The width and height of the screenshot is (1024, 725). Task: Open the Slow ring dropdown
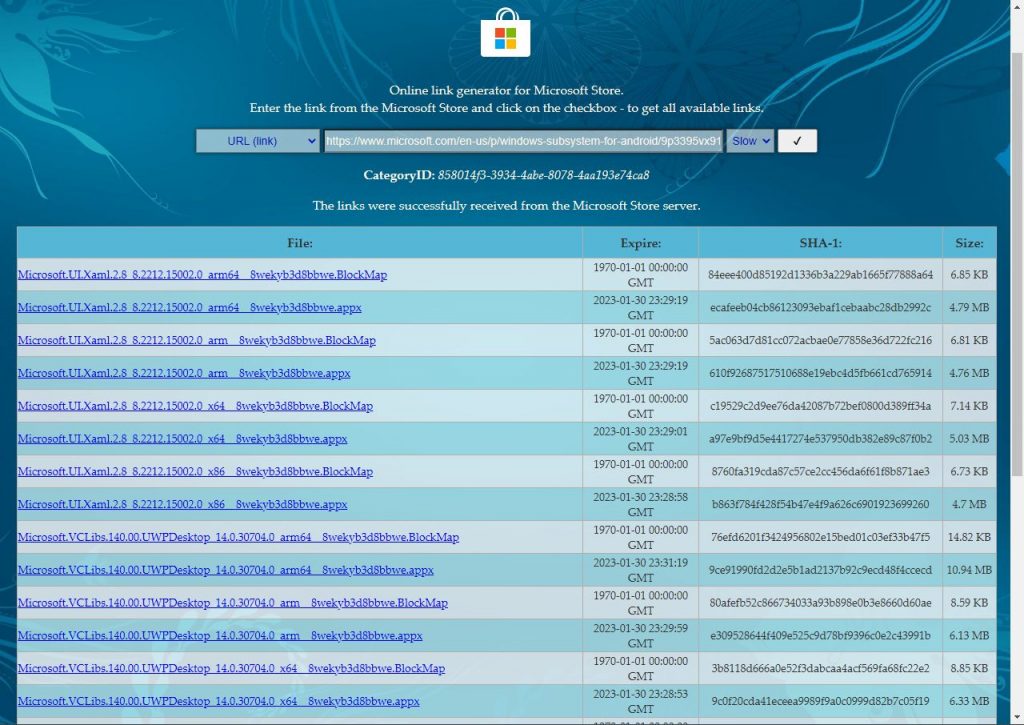(x=750, y=141)
